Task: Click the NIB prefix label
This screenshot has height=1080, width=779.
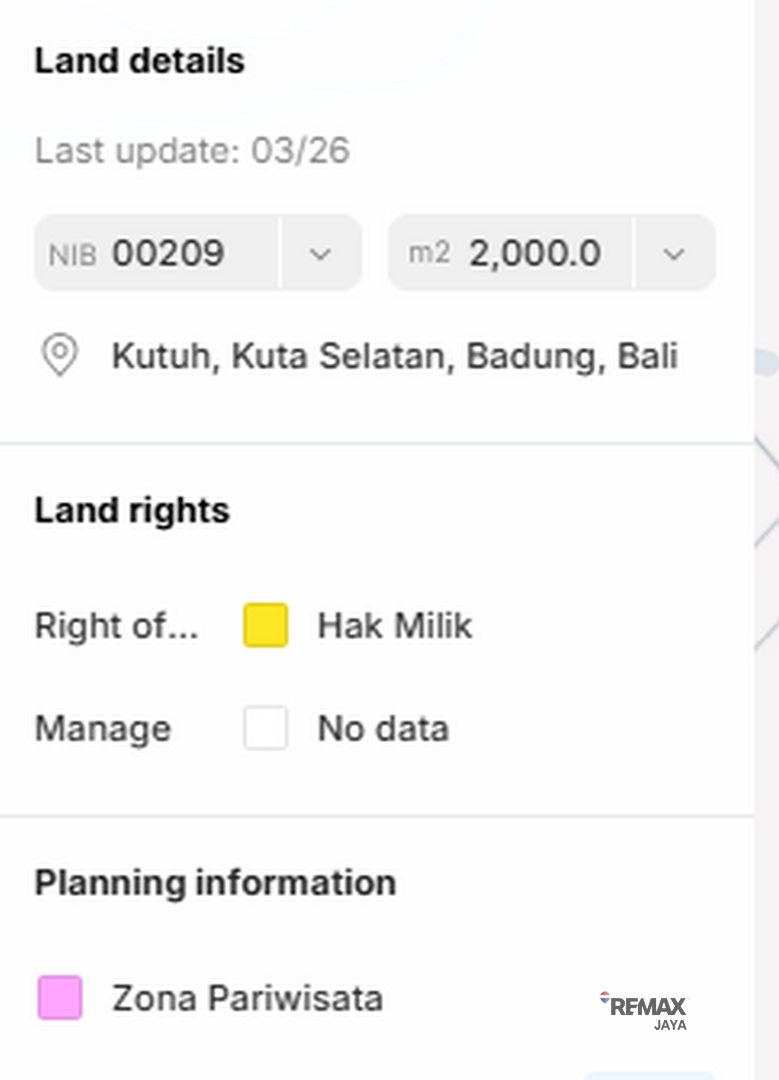Action: point(73,254)
